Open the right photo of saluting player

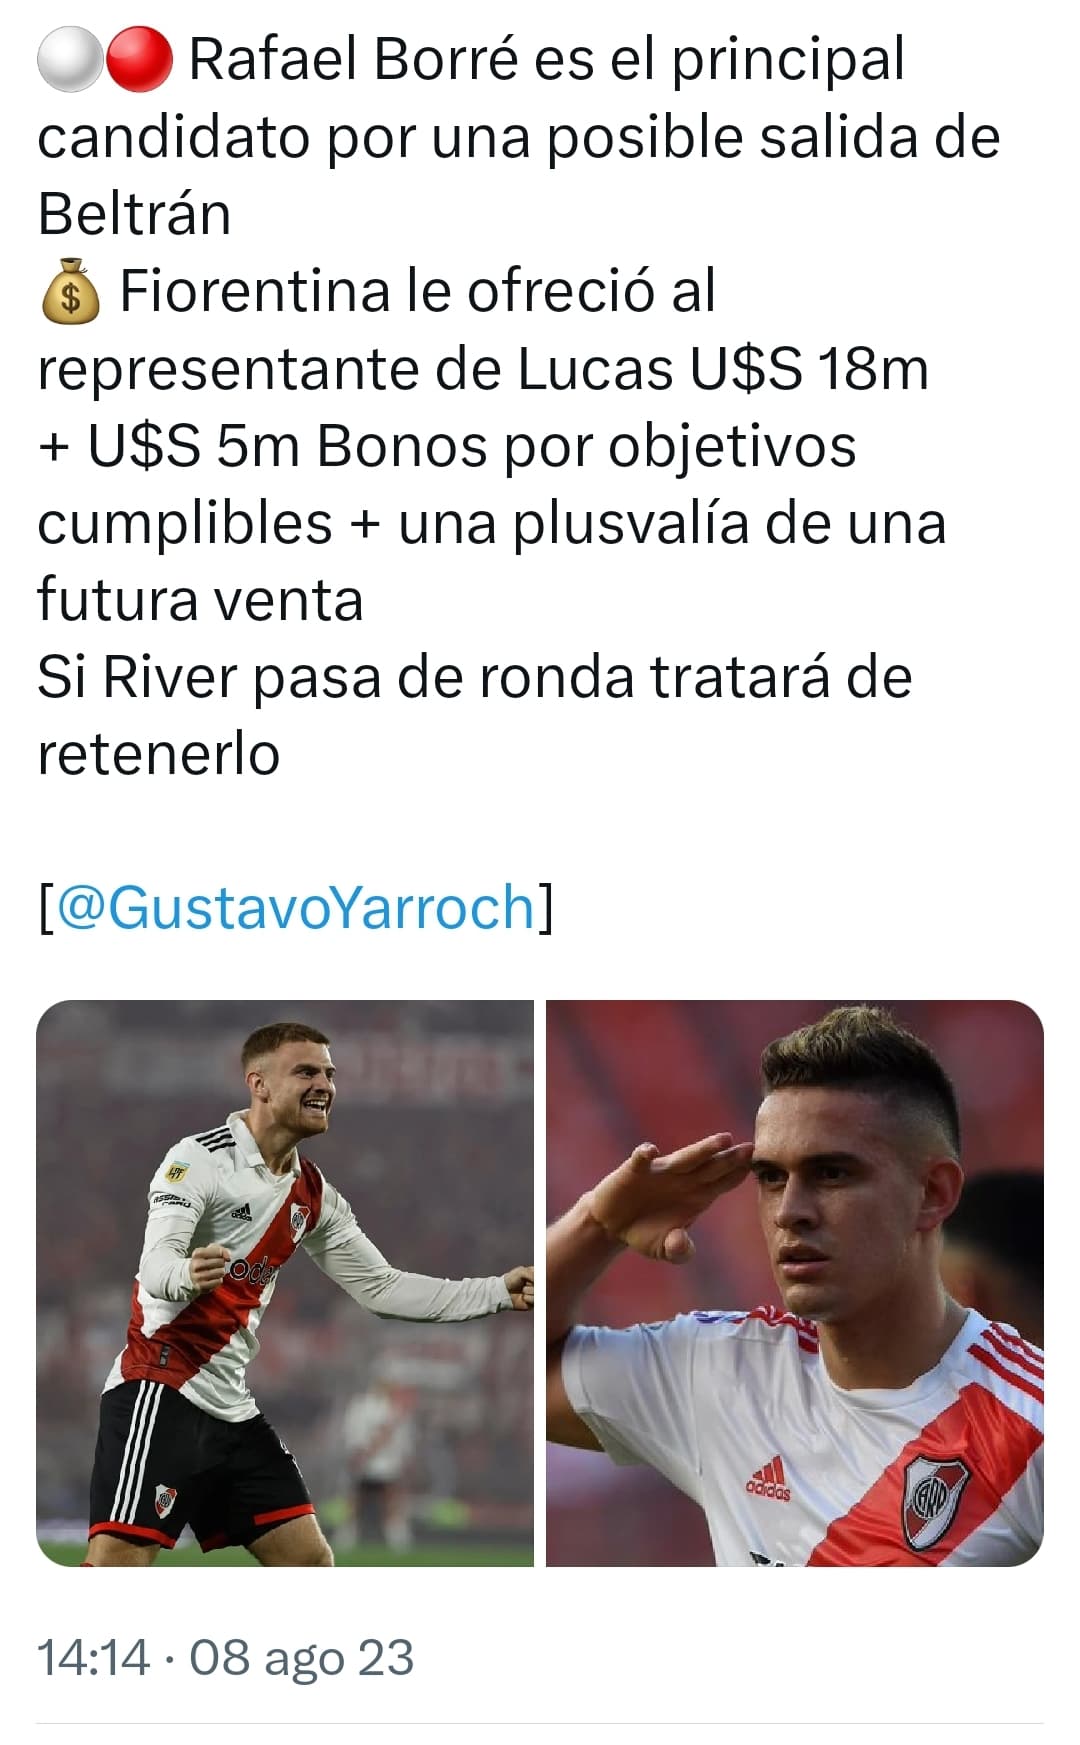795,1283
